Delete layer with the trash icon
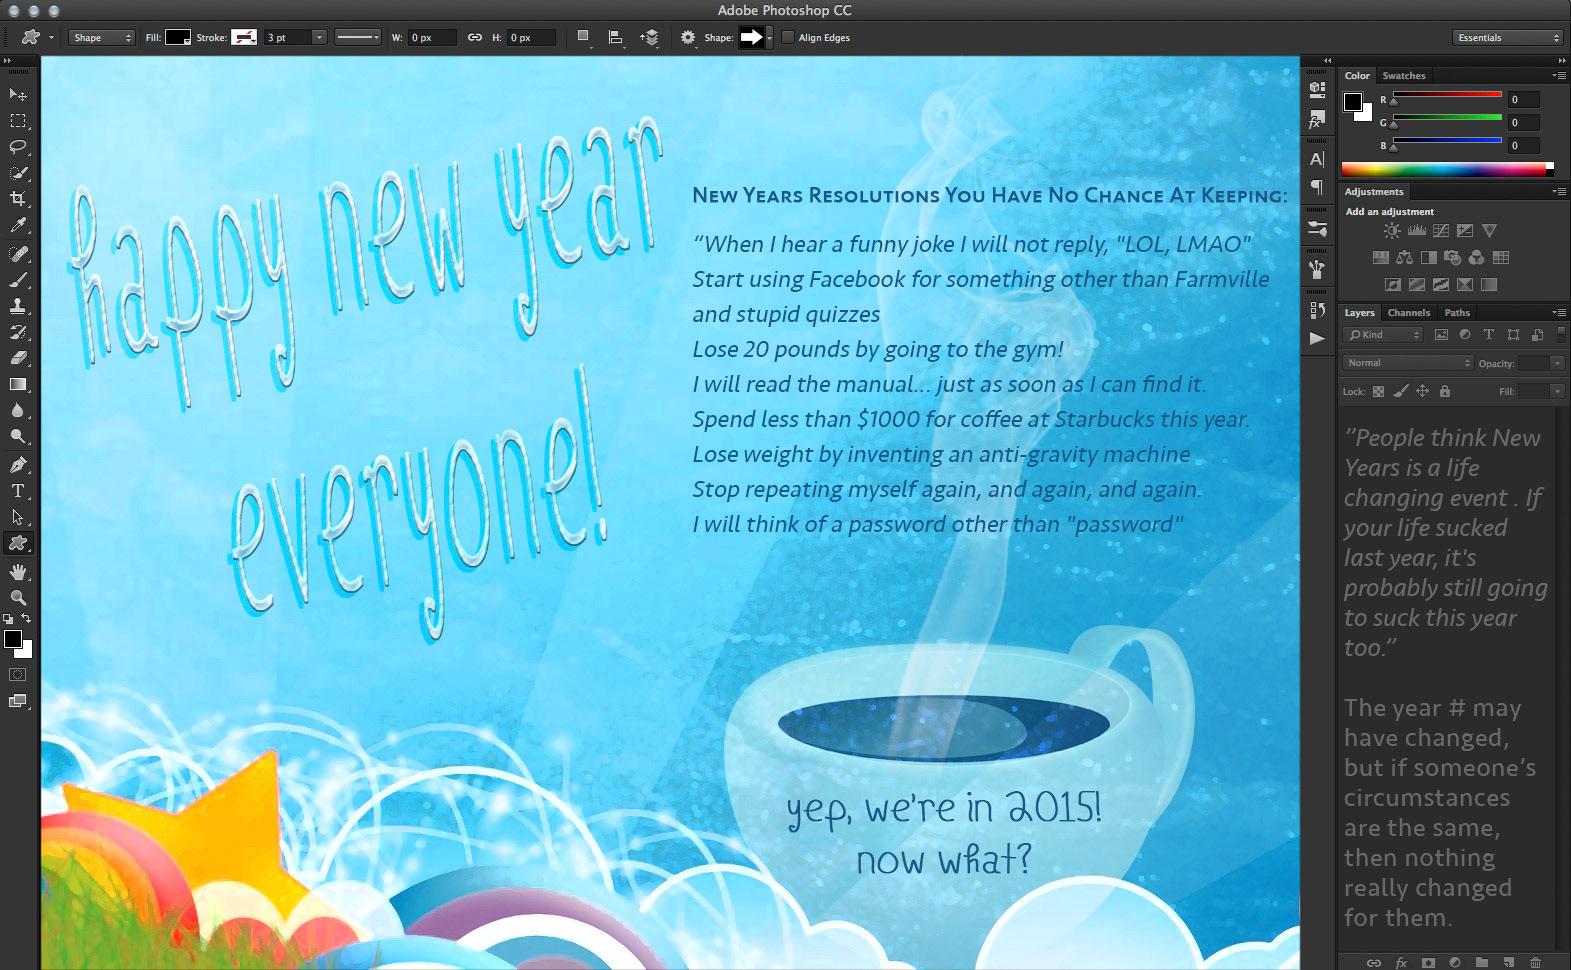 (x=1536, y=963)
